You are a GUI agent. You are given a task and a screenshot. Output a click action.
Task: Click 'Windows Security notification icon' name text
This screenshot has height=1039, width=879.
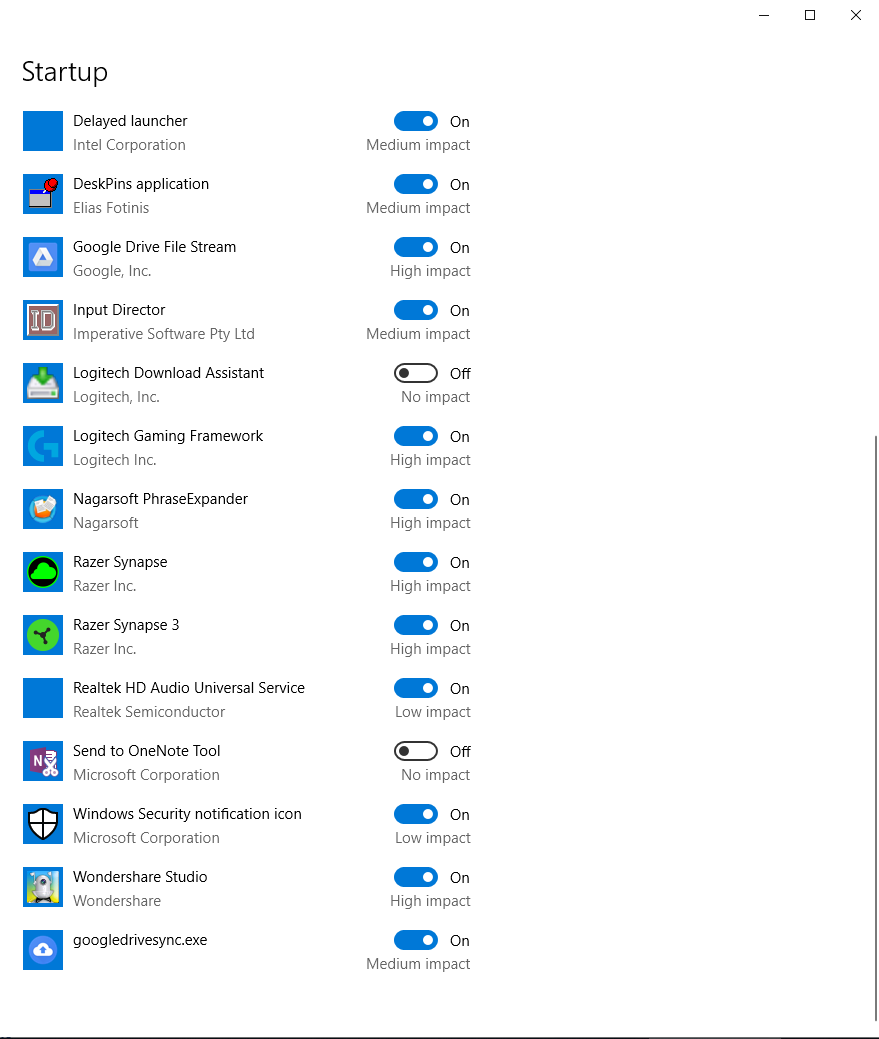[187, 814]
